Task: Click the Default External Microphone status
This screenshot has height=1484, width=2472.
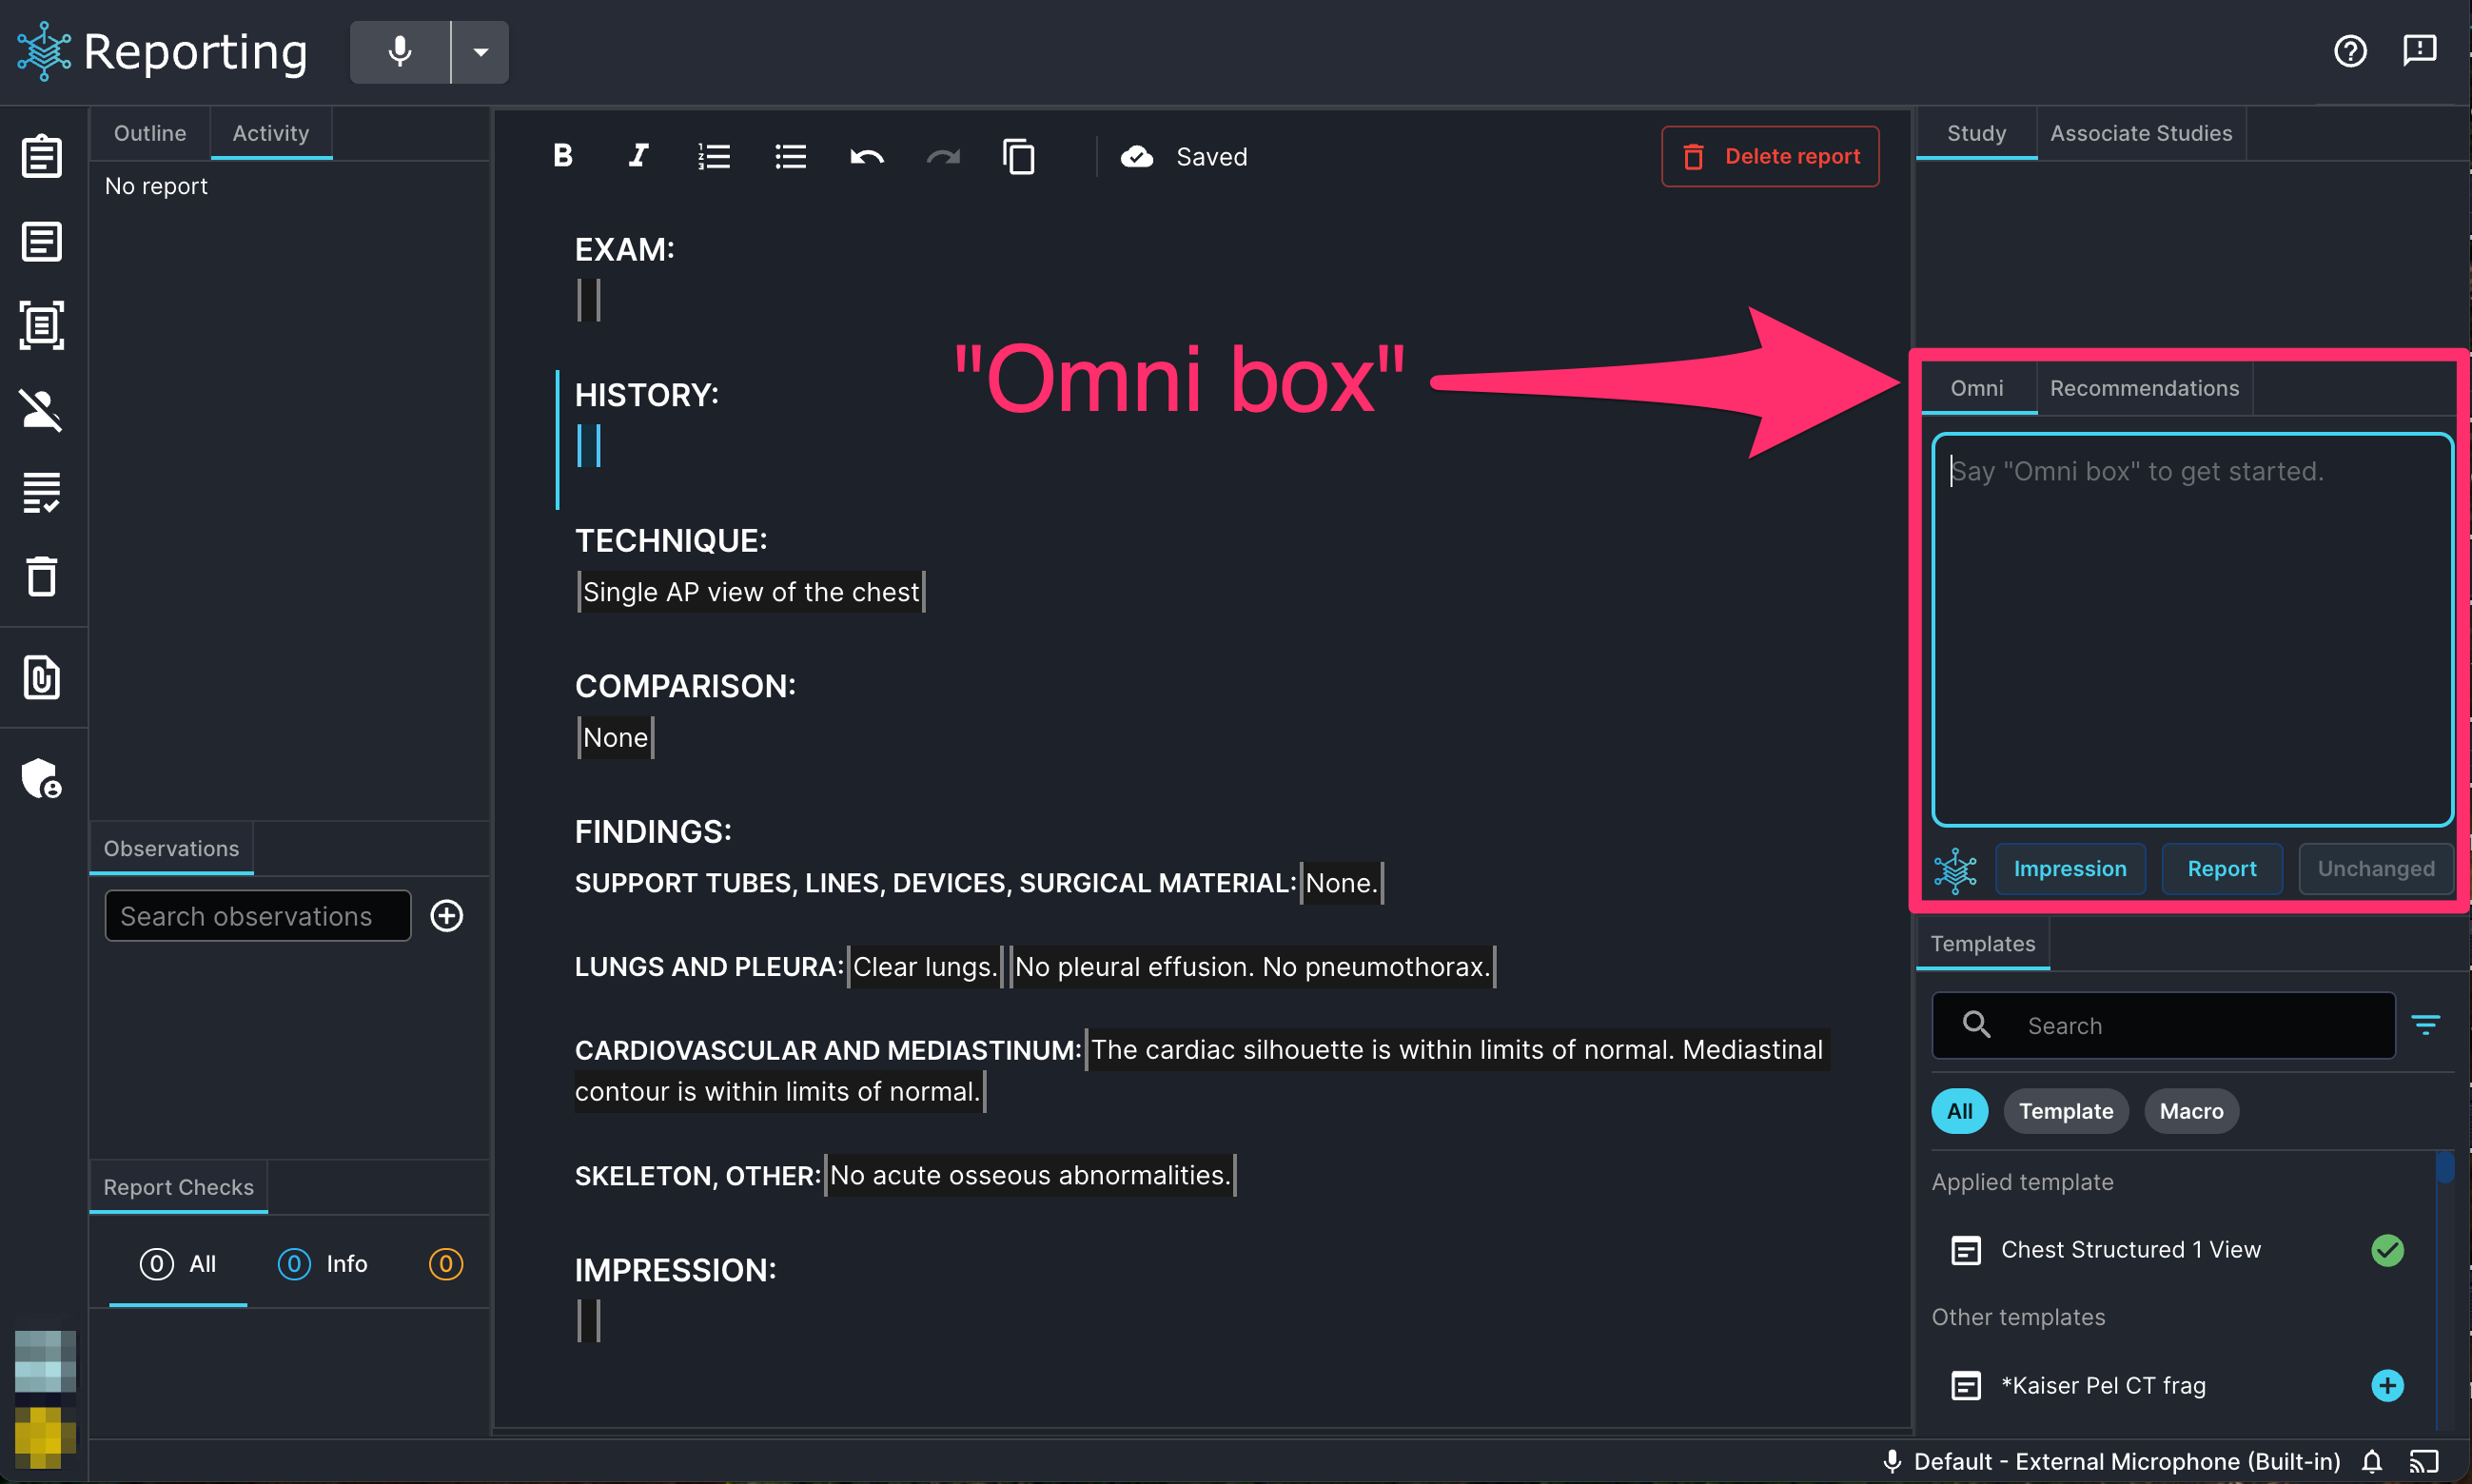Action: (2112, 1462)
